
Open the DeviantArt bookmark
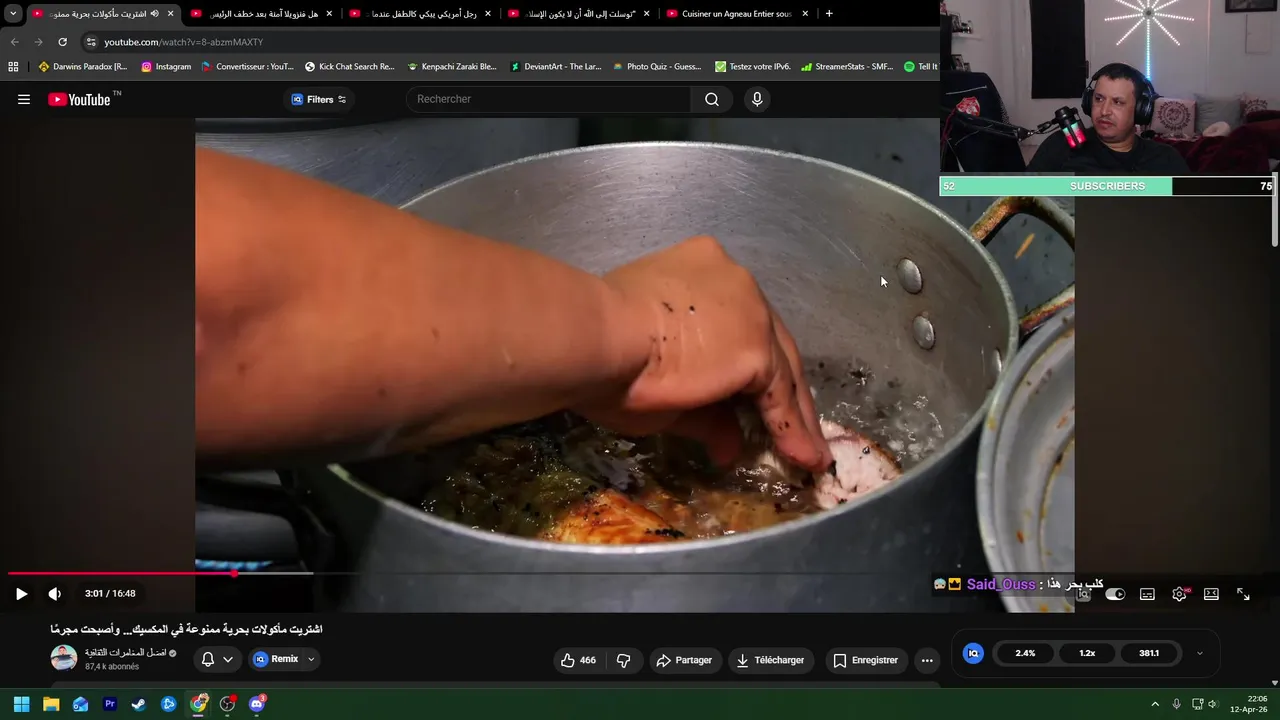click(x=556, y=67)
